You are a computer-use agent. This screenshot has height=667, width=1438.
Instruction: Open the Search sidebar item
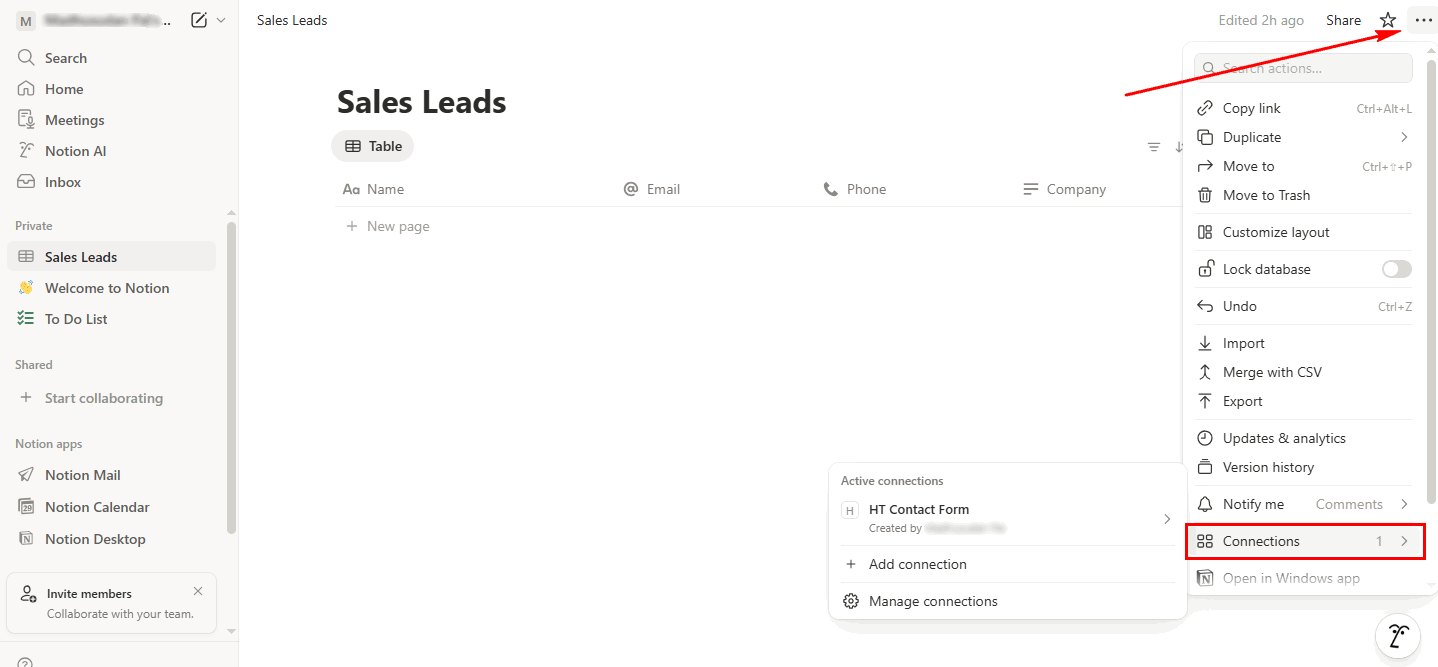pyautogui.click(x=66, y=57)
